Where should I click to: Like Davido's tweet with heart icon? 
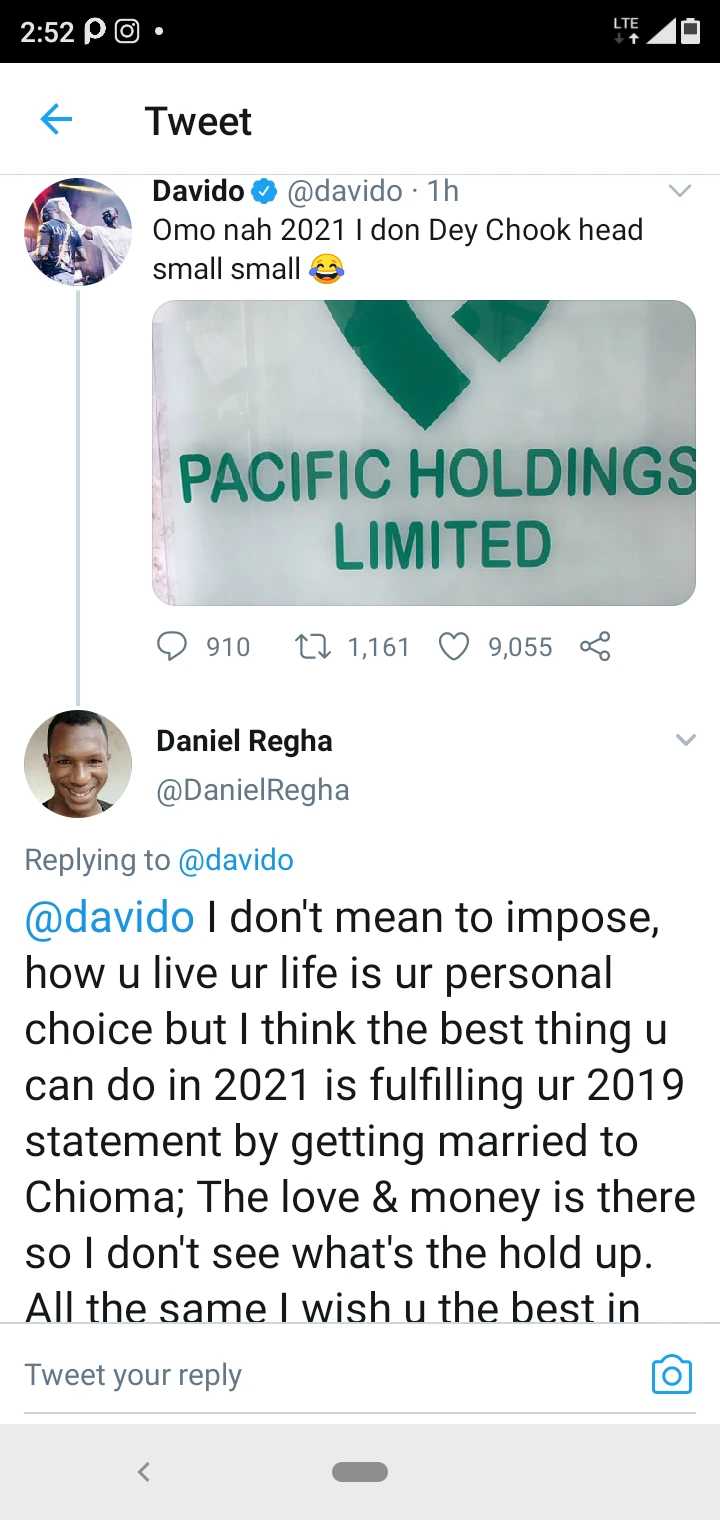[455, 647]
